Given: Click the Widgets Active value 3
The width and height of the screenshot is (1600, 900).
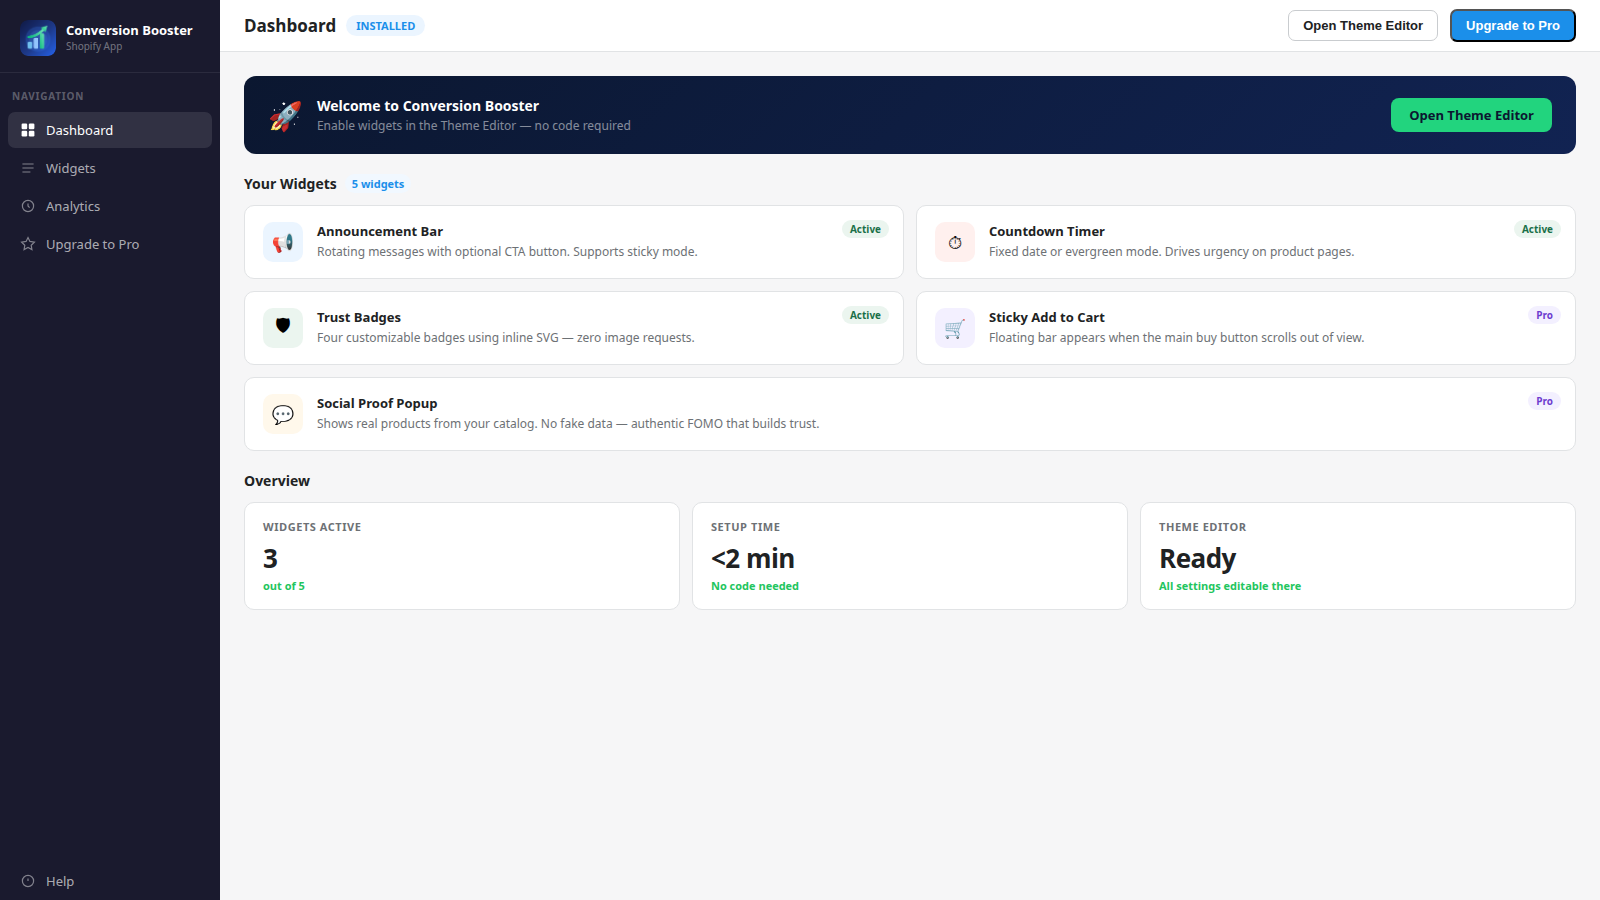Looking at the screenshot, I should (x=270, y=558).
